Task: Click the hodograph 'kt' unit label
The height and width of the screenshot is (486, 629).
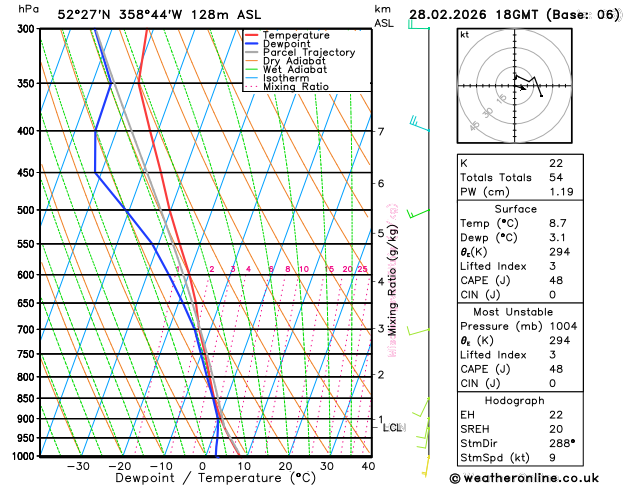Action: [465, 35]
